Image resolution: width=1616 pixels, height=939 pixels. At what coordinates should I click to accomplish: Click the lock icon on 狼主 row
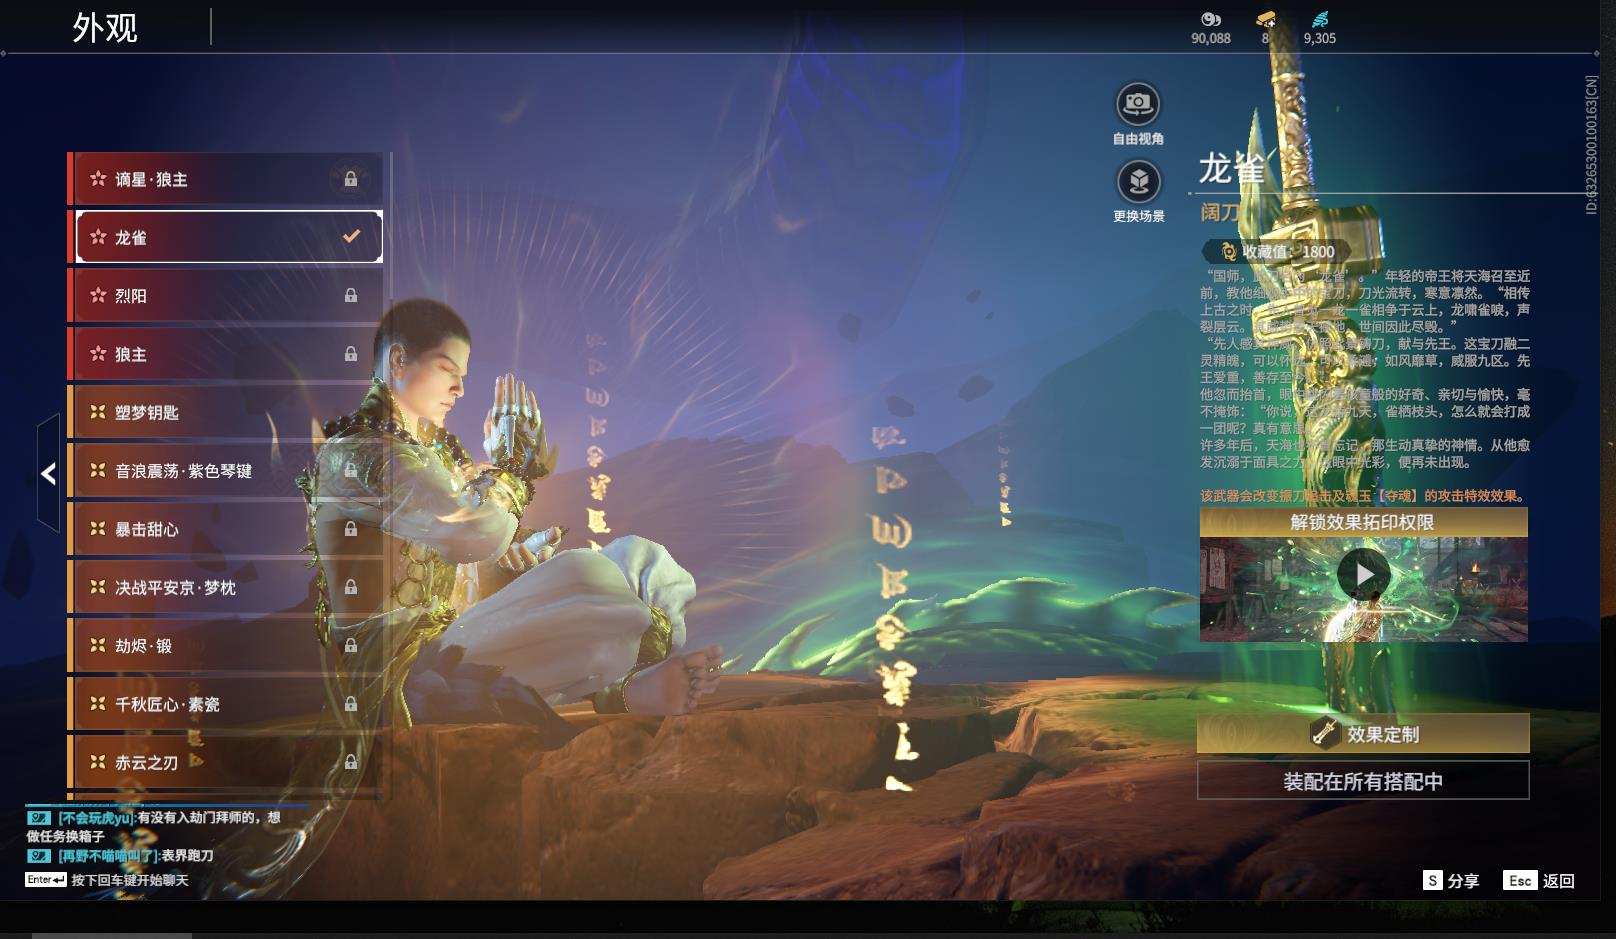(351, 354)
